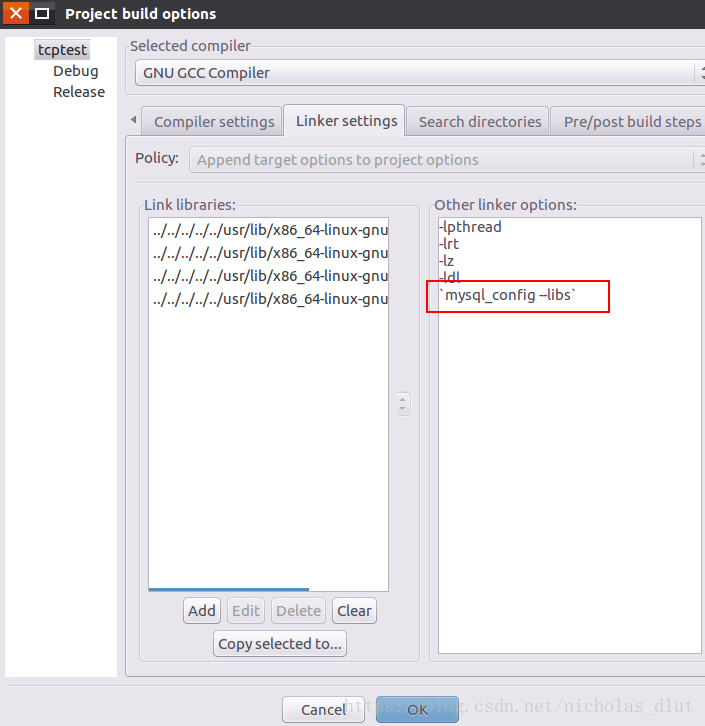Click -lpthread in other linker options

(470, 227)
